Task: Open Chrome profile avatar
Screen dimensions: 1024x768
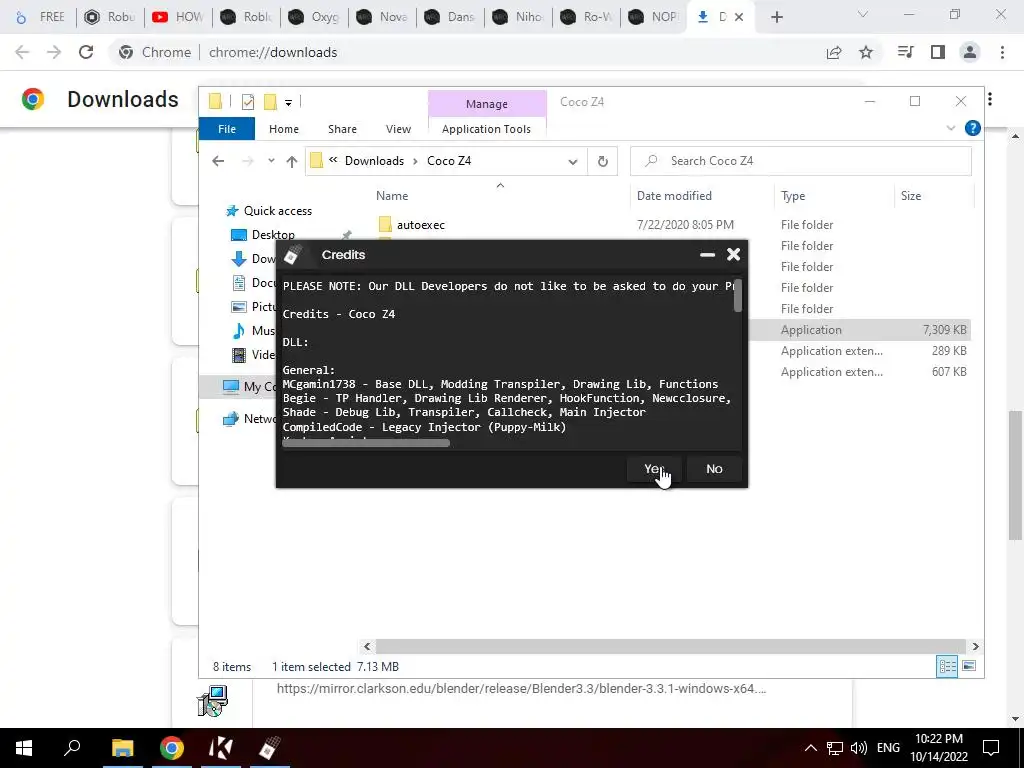Action: (x=970, y=52)
